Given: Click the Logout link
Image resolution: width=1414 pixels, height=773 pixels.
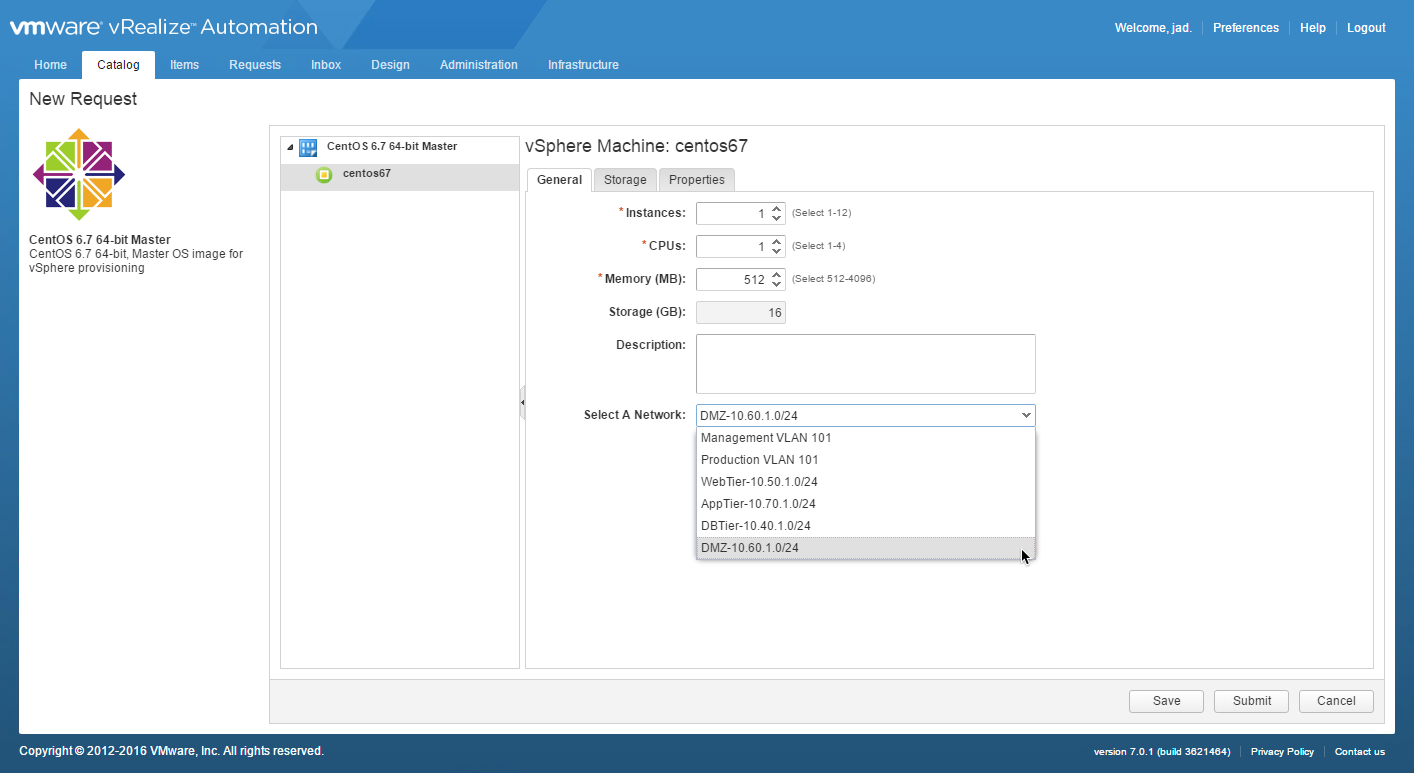Looking at the screenshot, I should point(1366,28).
